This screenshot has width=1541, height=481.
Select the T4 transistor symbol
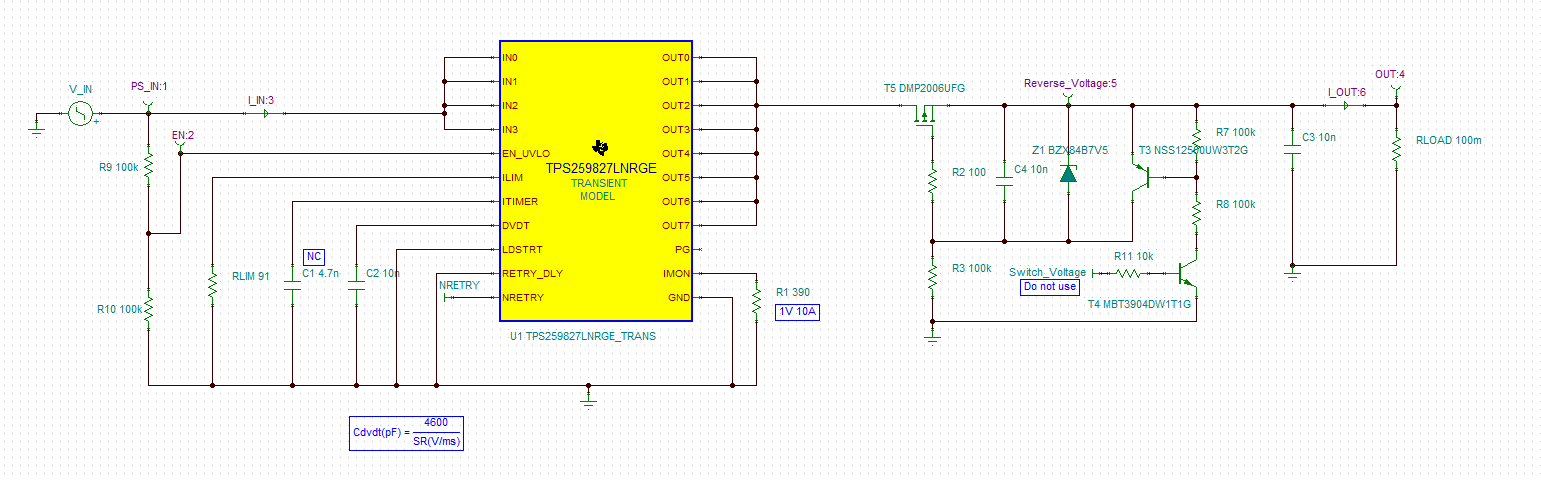1187,272
